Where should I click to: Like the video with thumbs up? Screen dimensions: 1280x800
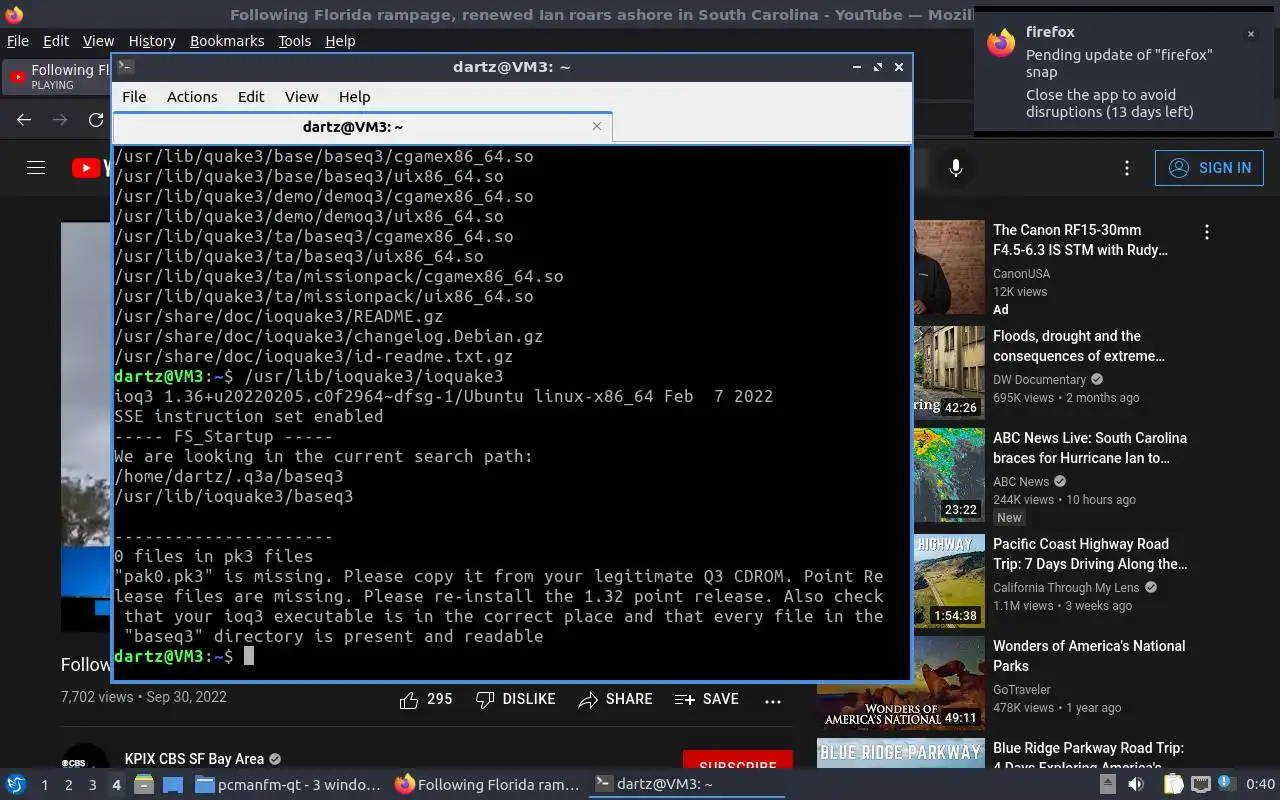pyautogui.click(x=426, y=699)
